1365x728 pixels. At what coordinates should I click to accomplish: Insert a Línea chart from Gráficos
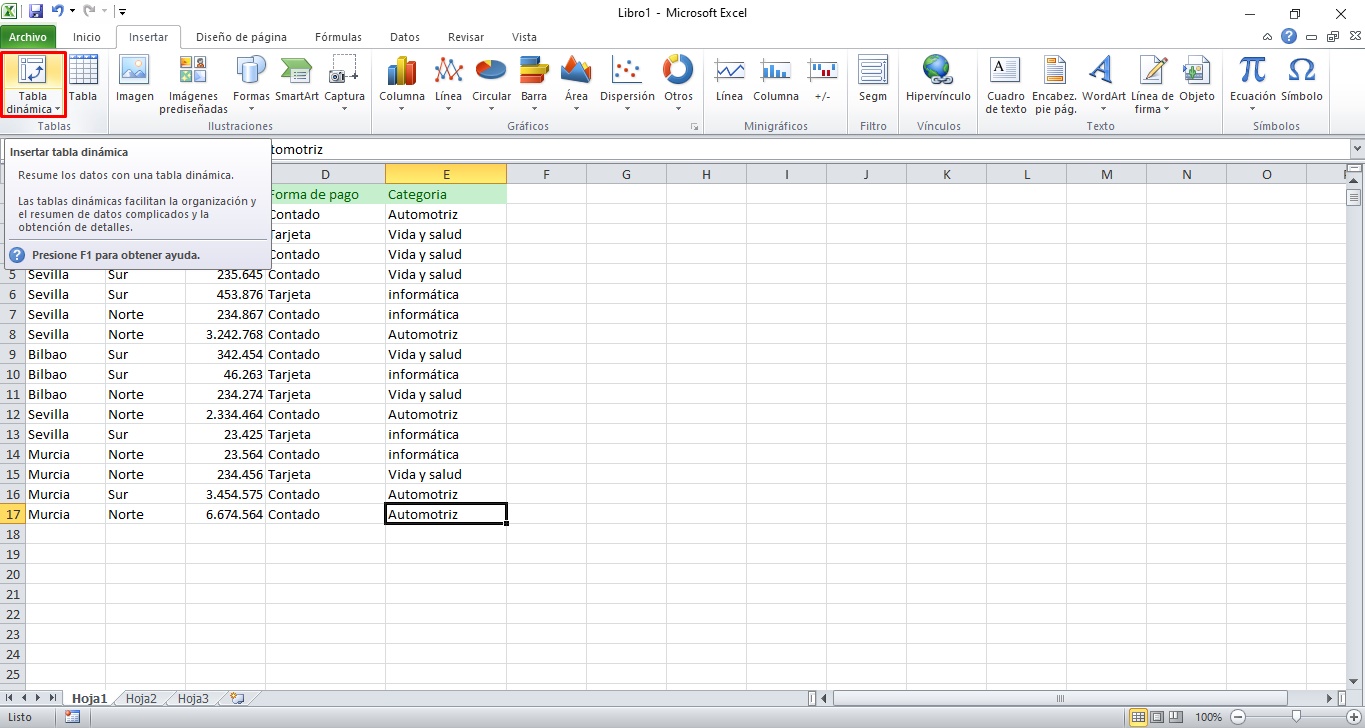[x=448, y=85]
